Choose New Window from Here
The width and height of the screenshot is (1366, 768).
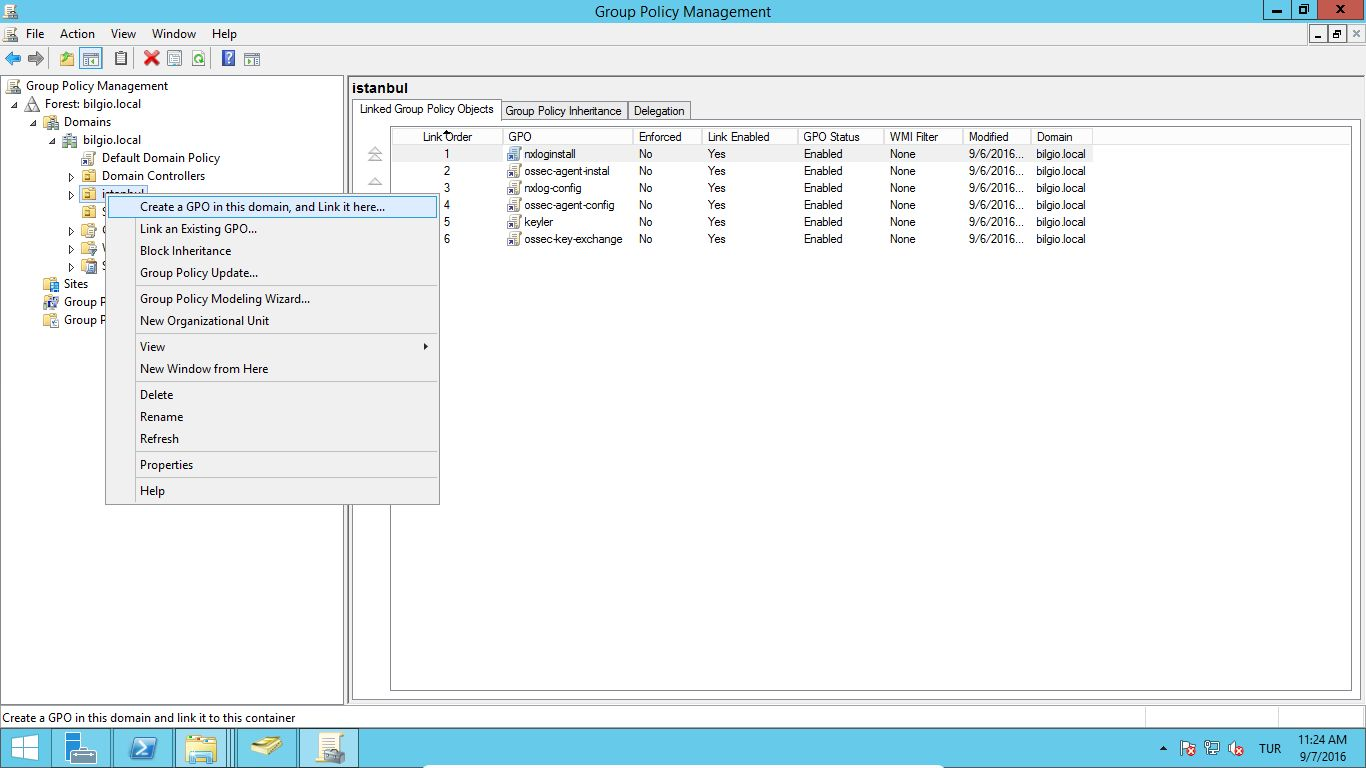[x=272, y=369]
